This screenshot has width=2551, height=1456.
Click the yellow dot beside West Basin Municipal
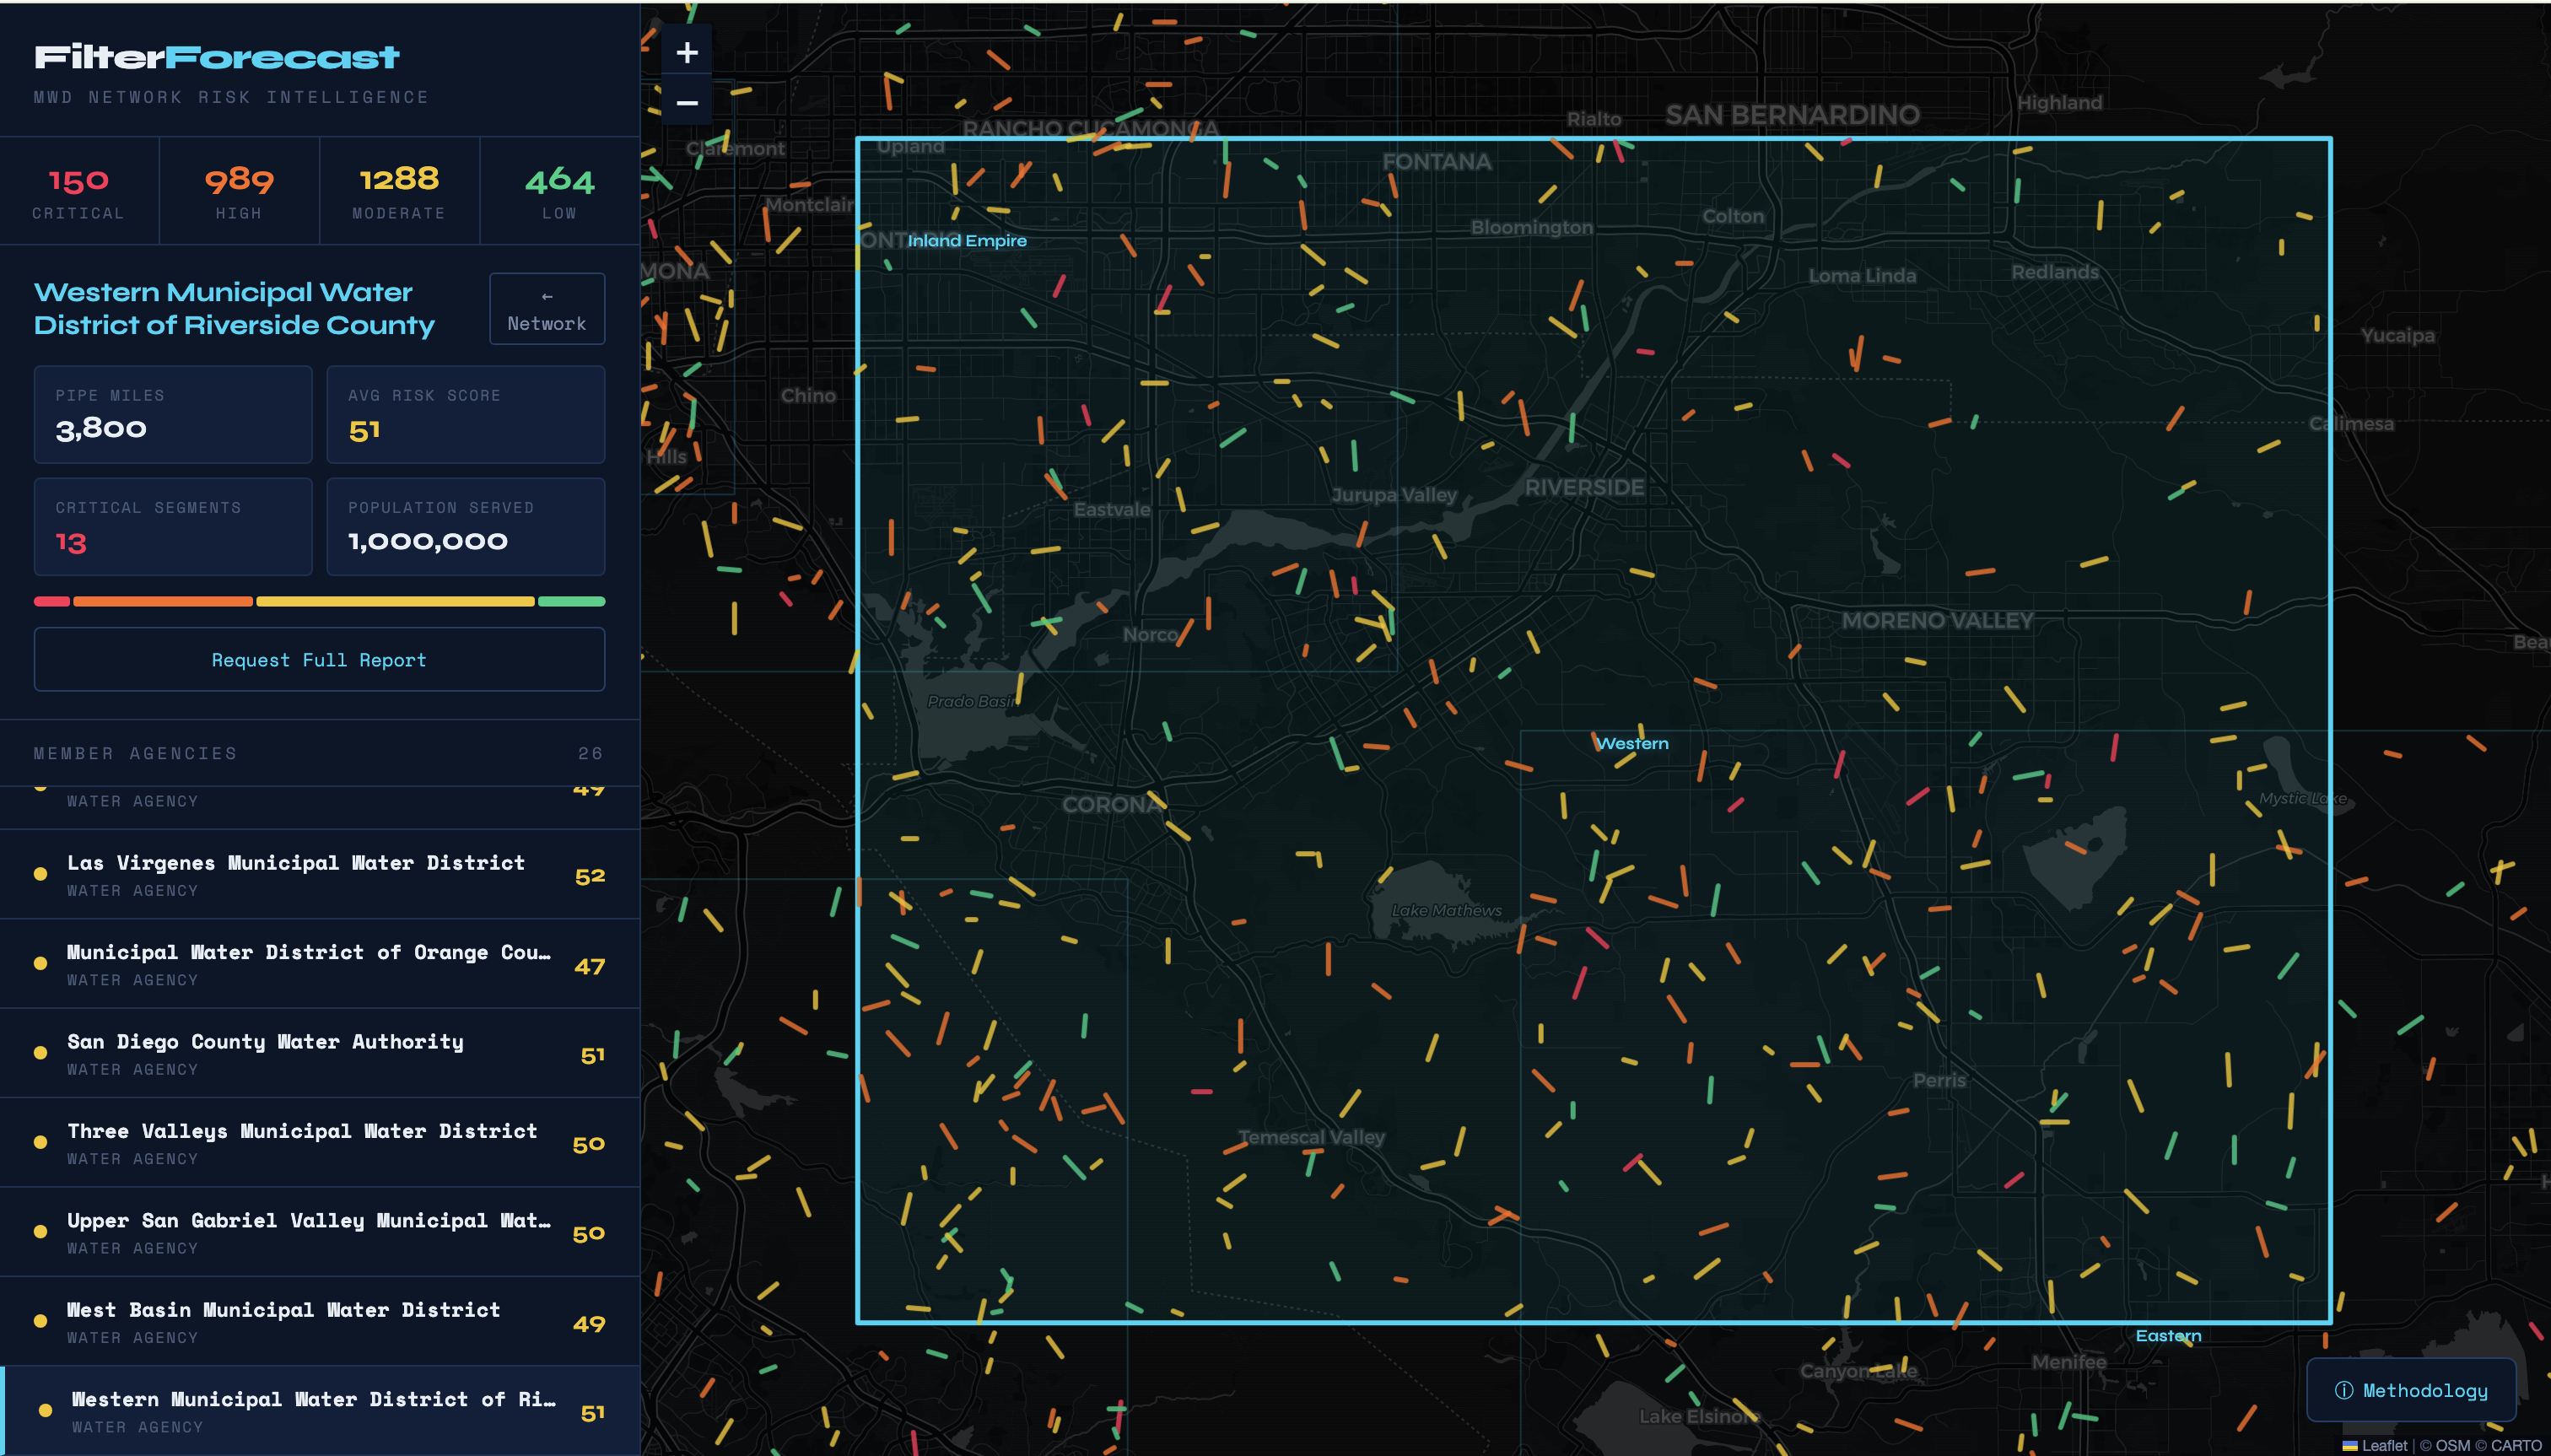[x=40, y=1321]
